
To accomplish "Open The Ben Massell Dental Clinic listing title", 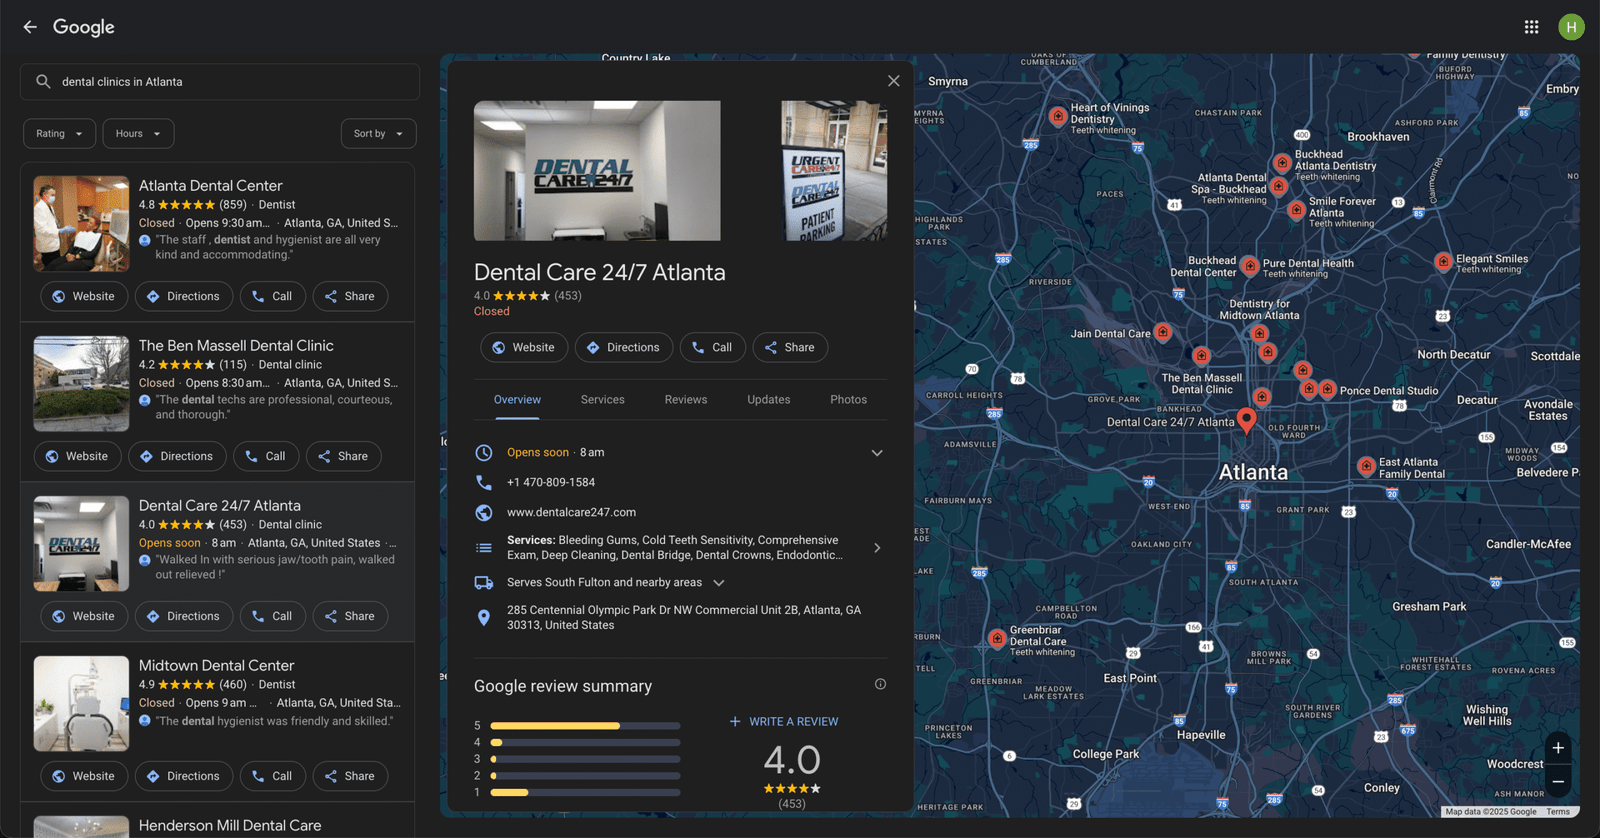I will click(236, 345).
